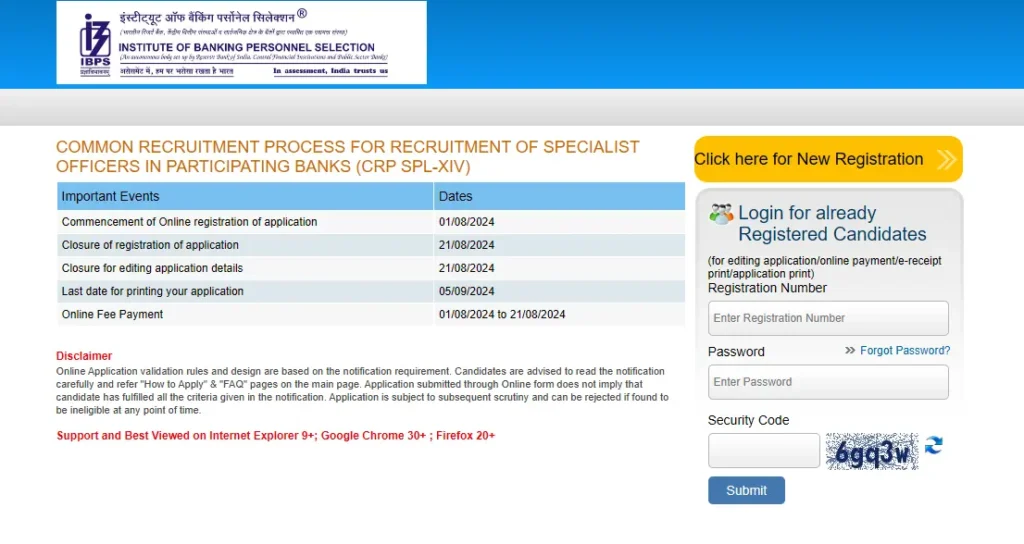Select Closure of registration of application text
Image resolution: width=1024 pixels, height=544 pixels.
(x=150, y=245)
